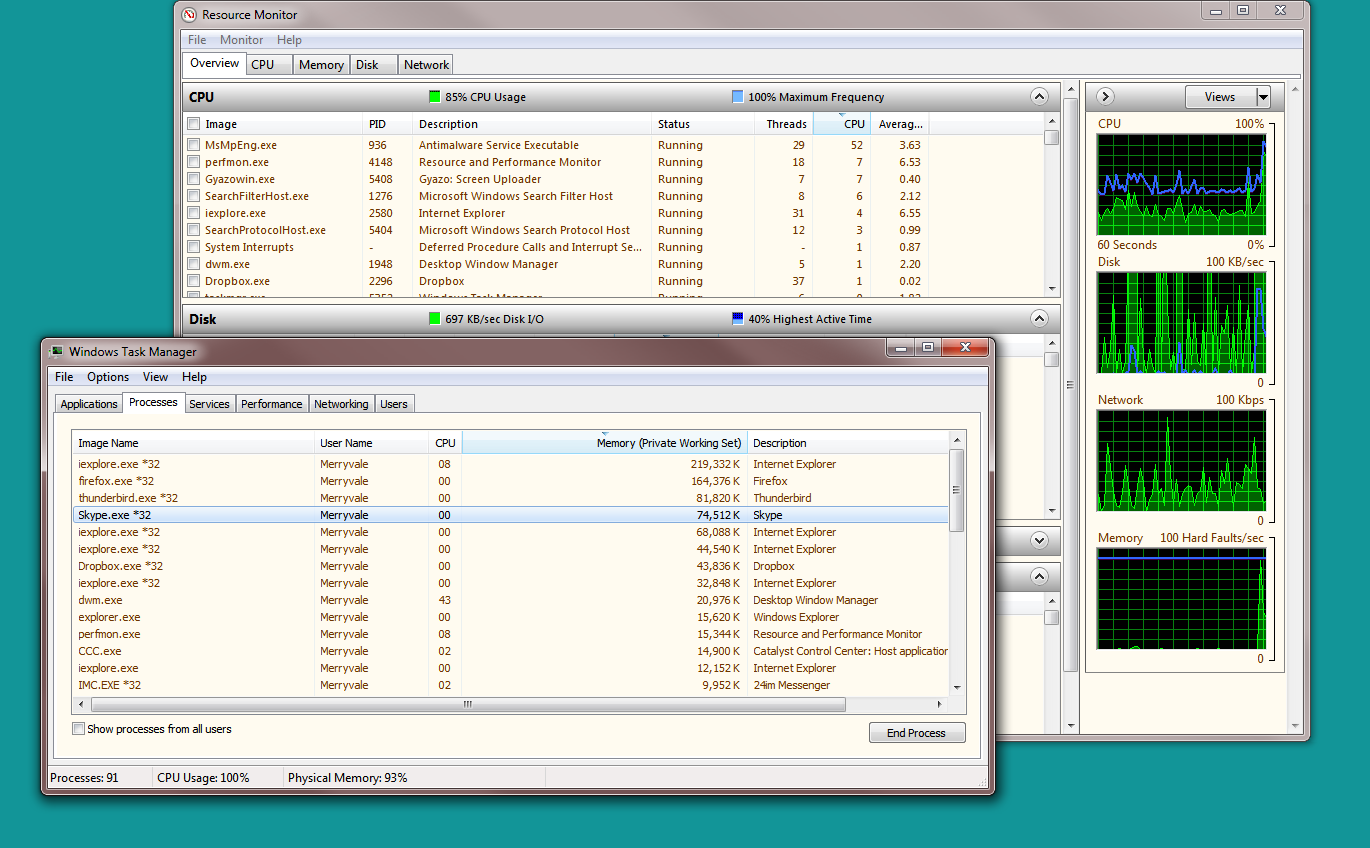Click the 'Processes: 91' status bar entry
This screenshot has width=1370, height=848.
84,778
